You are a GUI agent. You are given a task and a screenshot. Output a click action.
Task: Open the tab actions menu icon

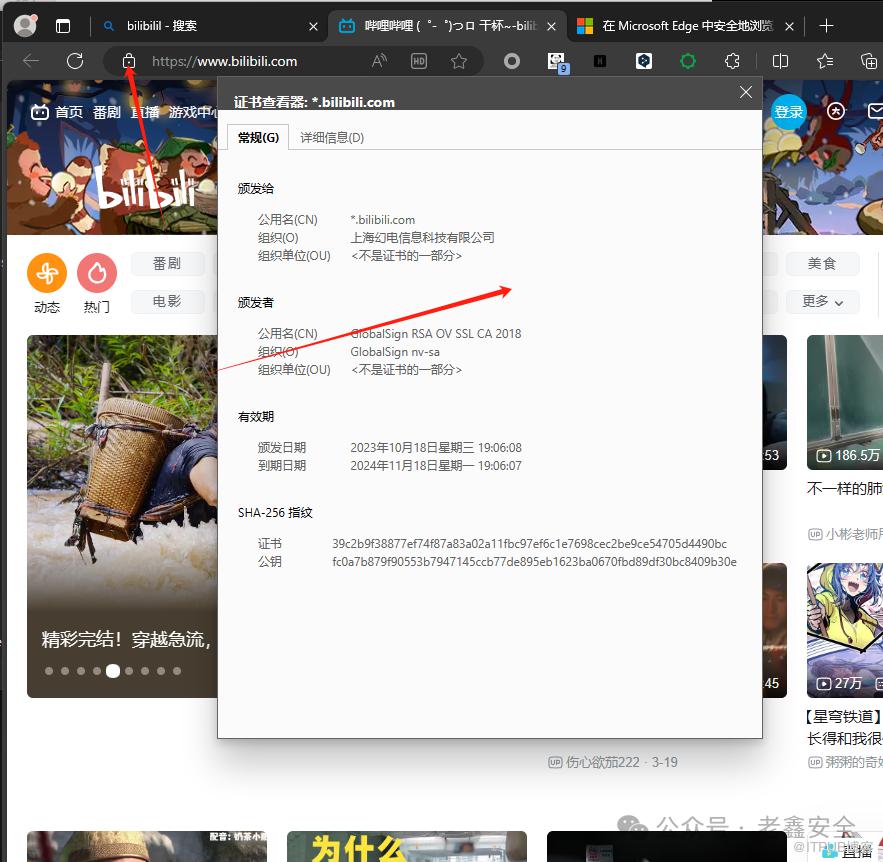[63, 26]
